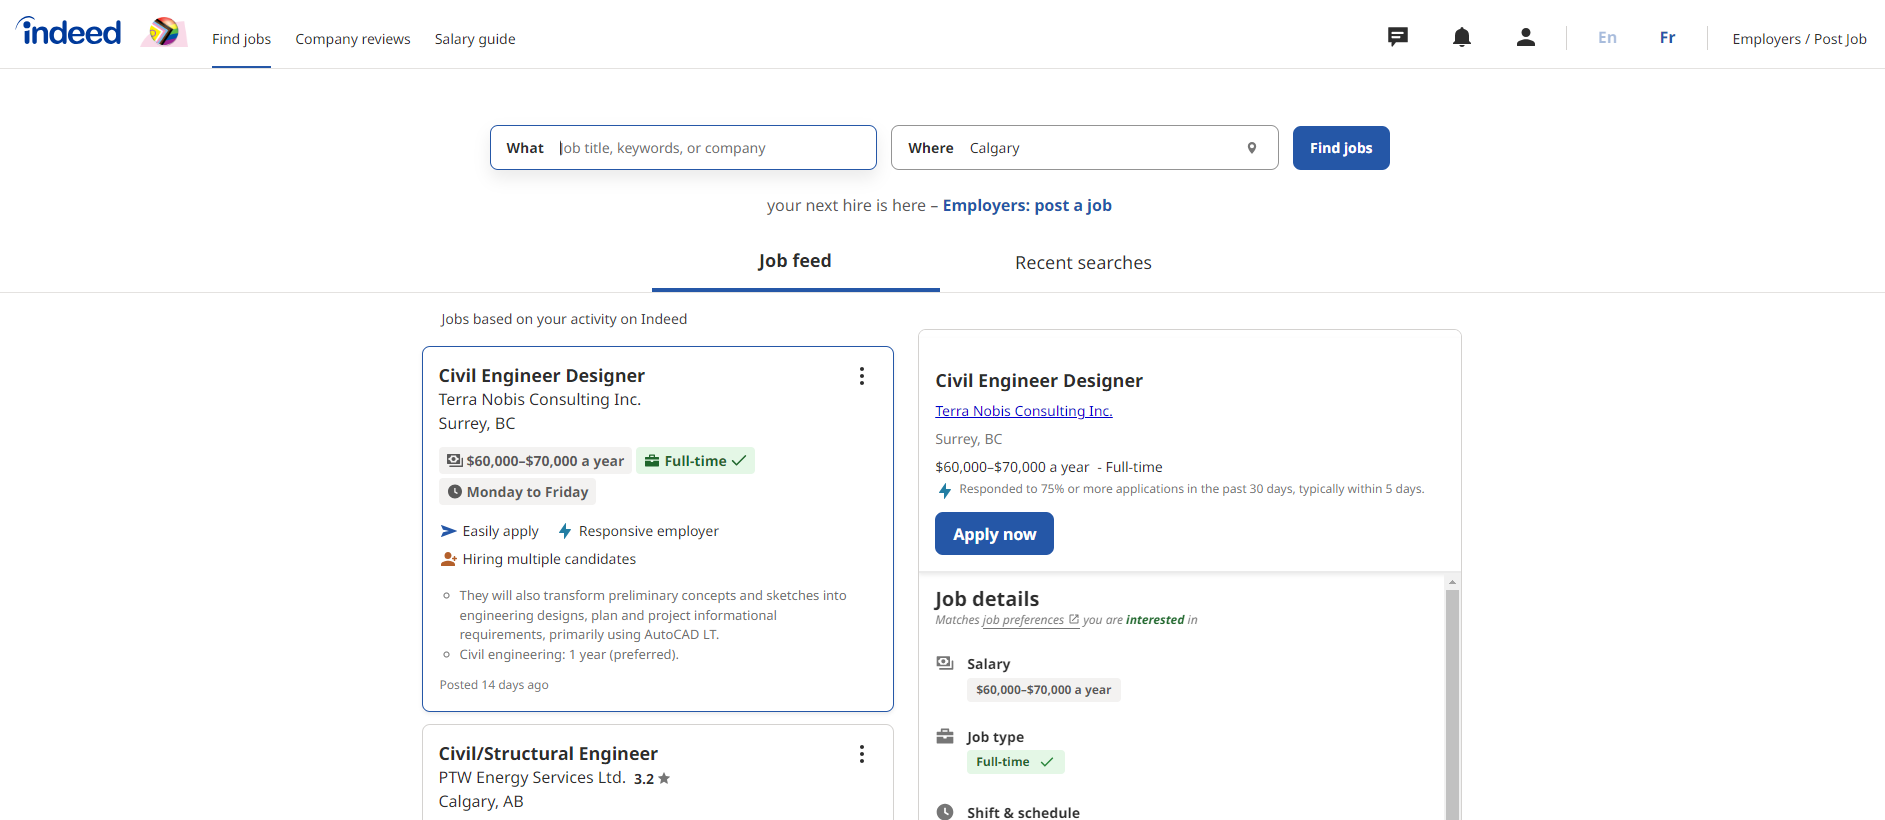
Task: Click the Full-time tag on job card
Action: [x=695, y=461]
